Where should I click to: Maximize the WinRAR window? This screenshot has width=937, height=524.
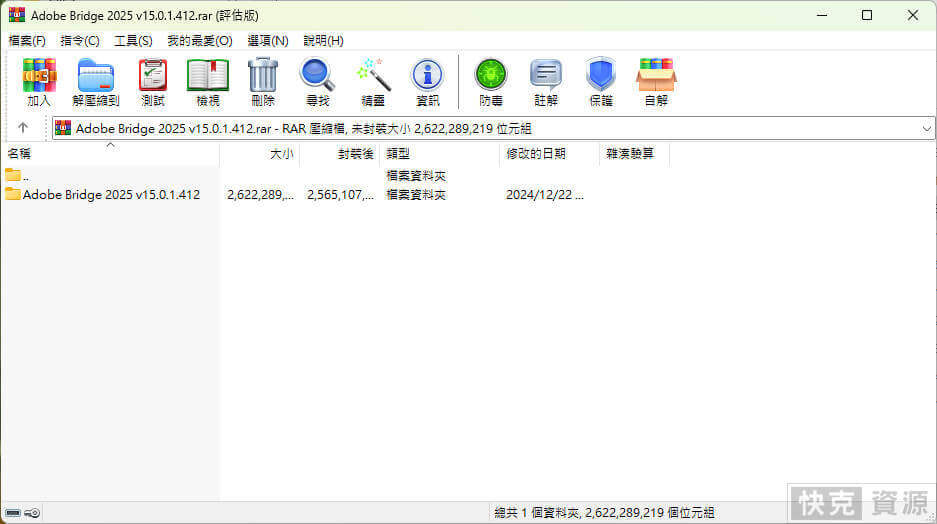point(867,15)
